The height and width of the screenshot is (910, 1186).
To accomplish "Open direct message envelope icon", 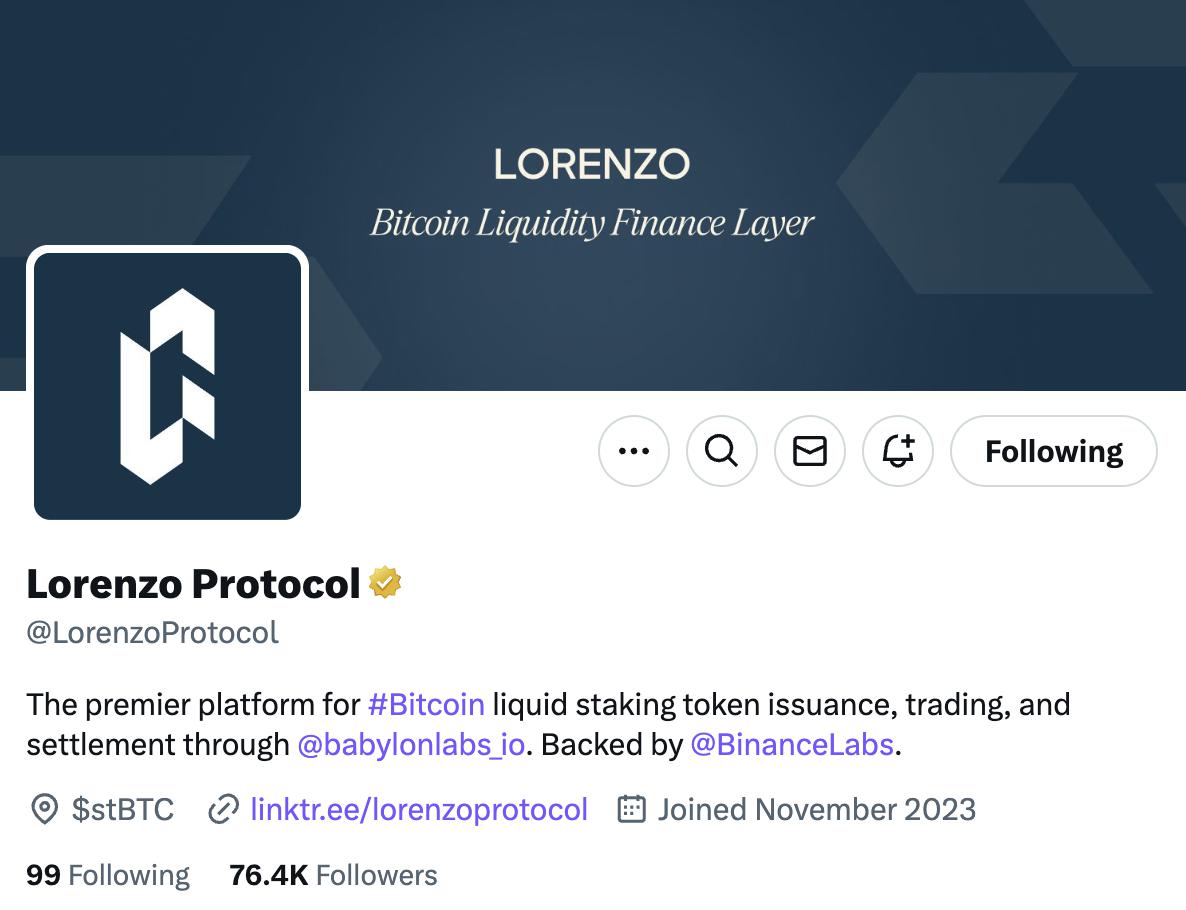I will coord(809,451).
